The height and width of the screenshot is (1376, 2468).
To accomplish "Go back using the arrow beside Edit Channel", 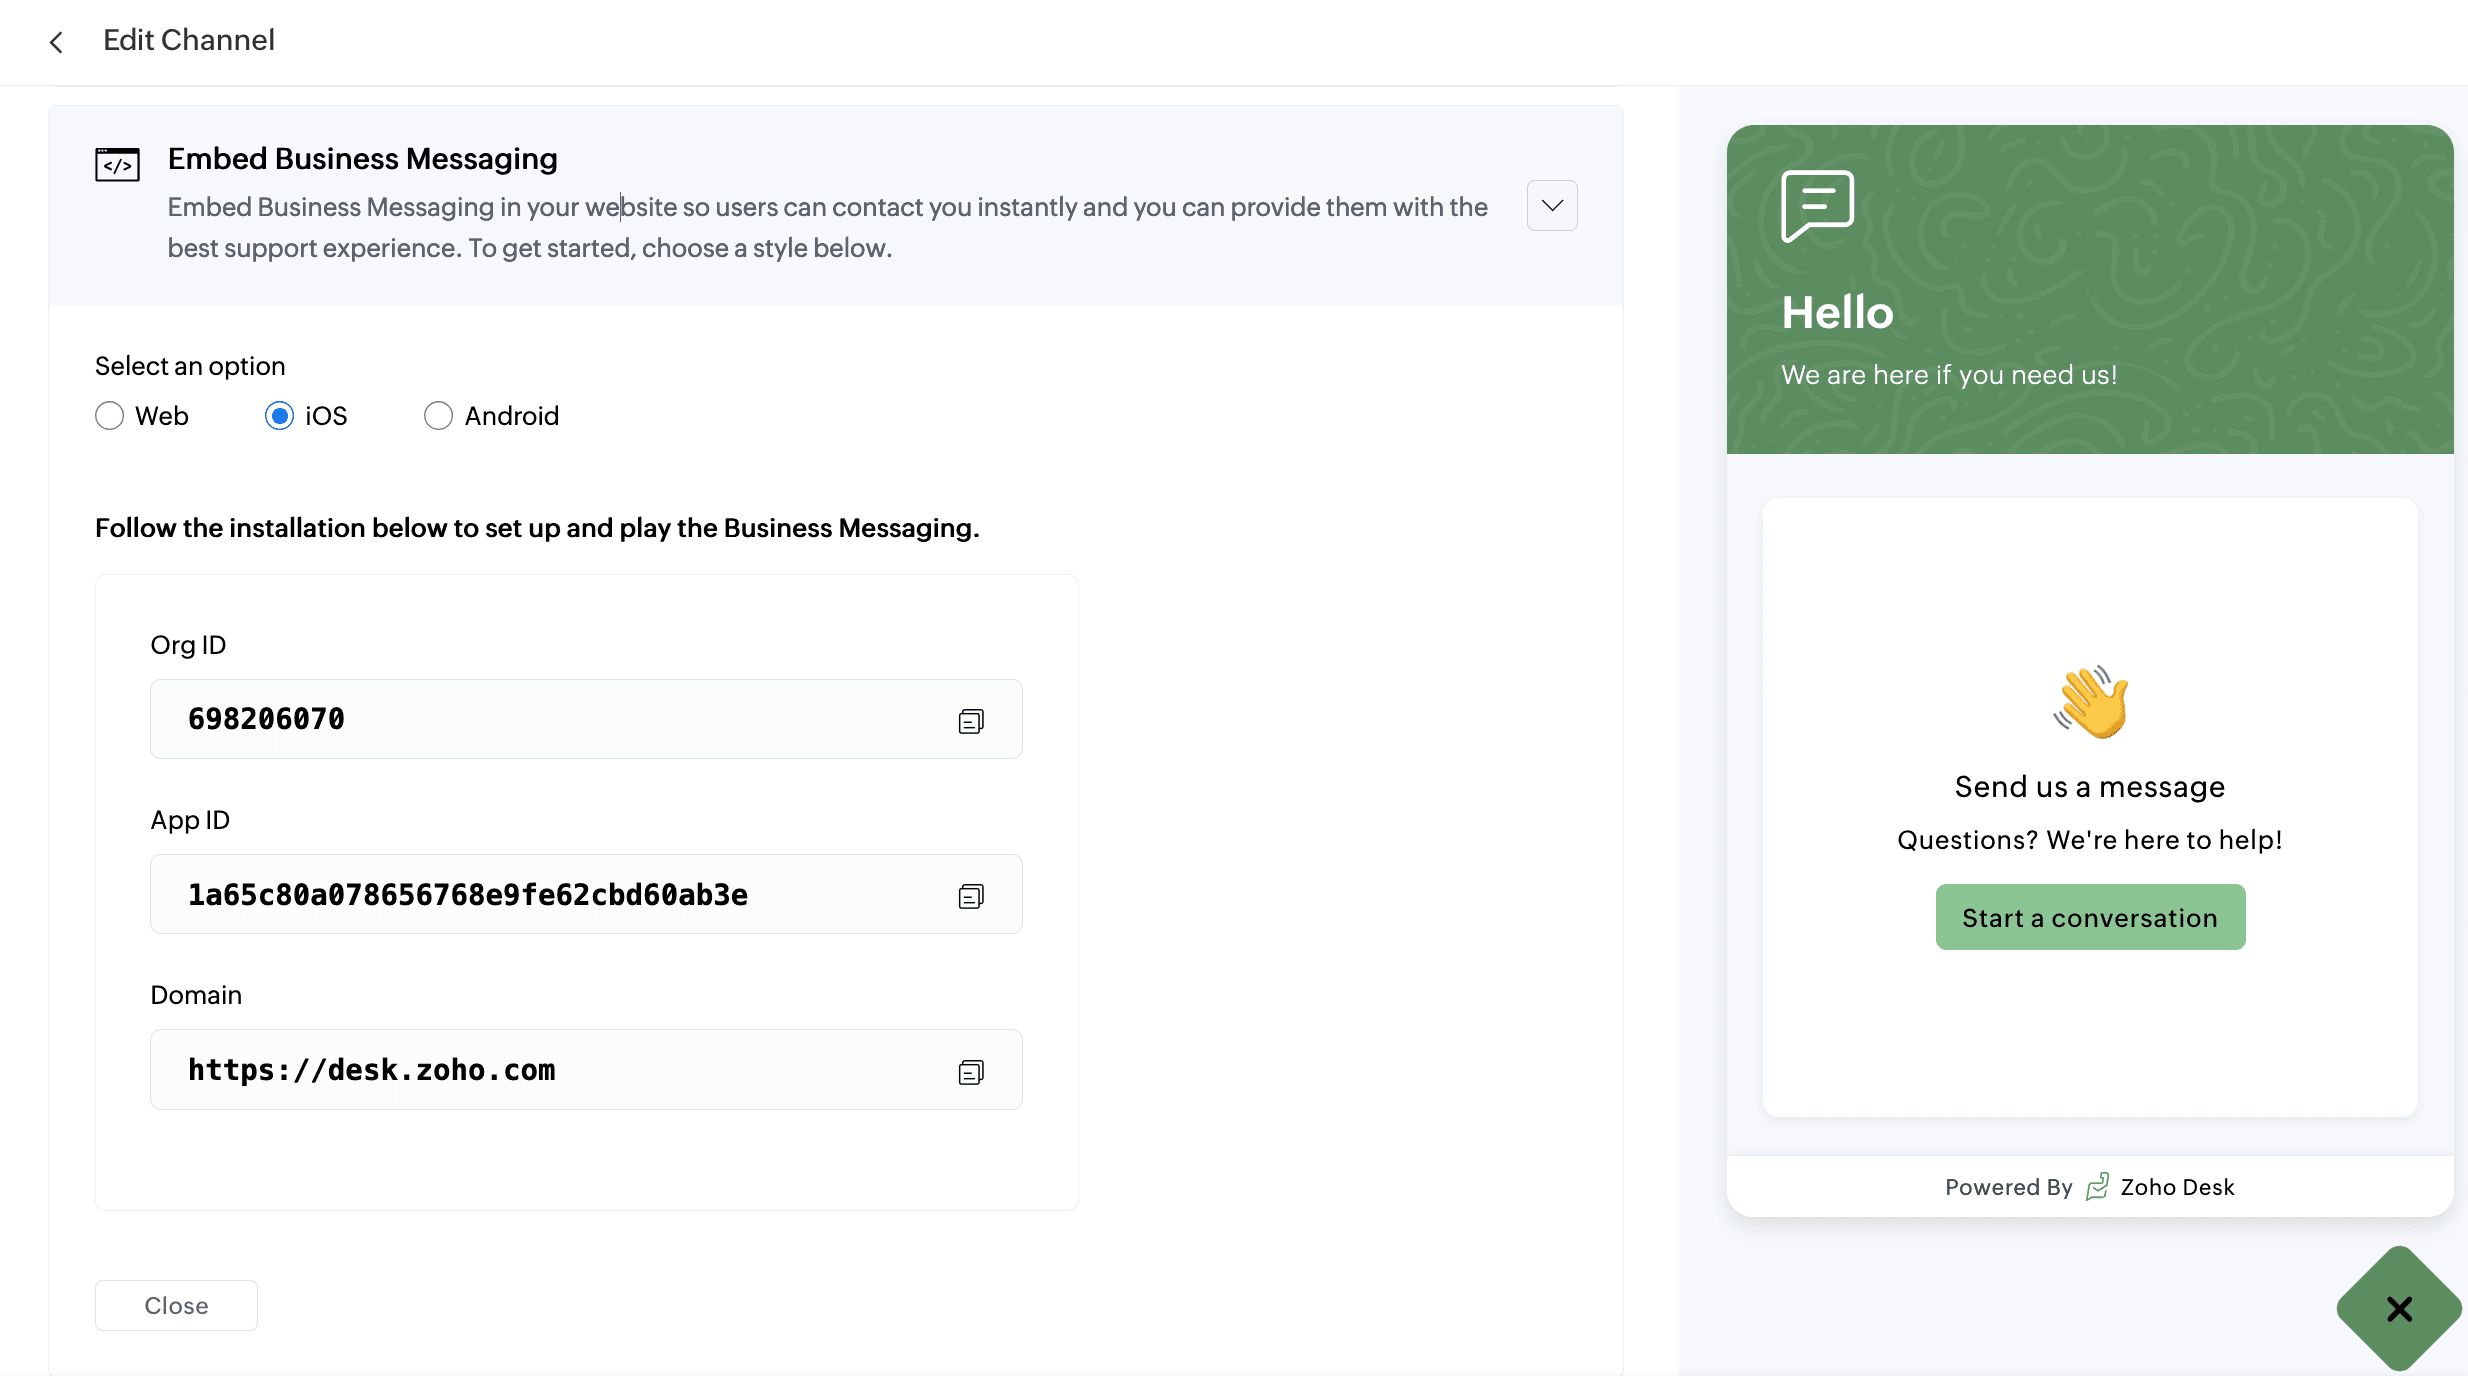I will pos(56,42).
